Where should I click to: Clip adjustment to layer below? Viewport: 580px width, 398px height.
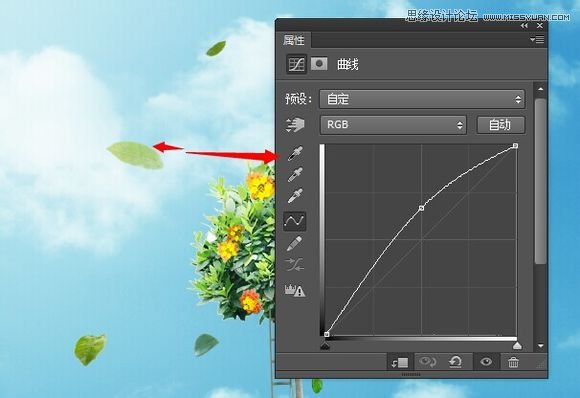point(400,362)
